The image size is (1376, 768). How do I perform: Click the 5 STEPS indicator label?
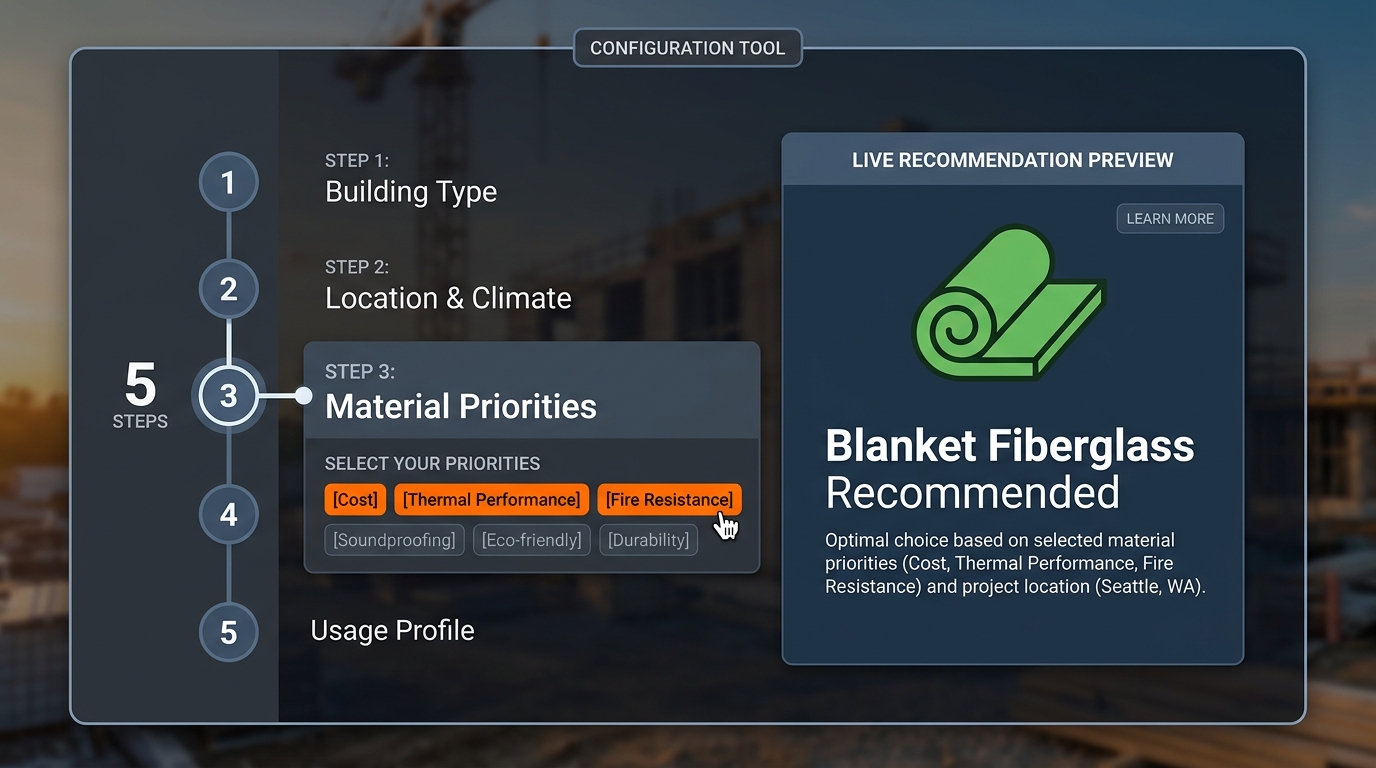(140, 398)
